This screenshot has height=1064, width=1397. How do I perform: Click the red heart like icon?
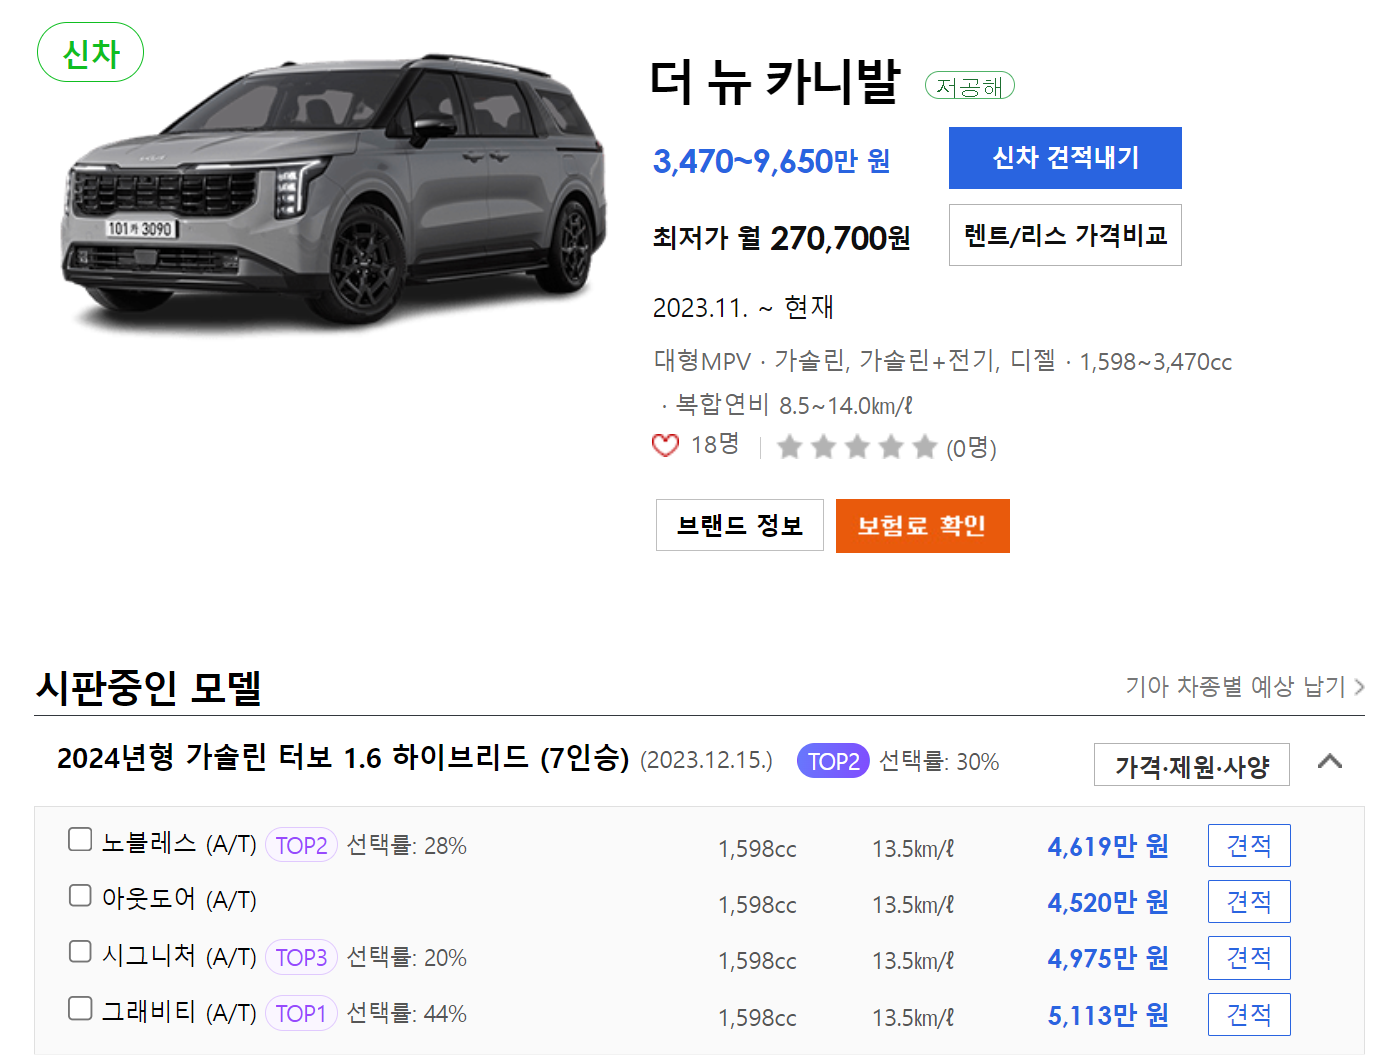coord(665,445)
